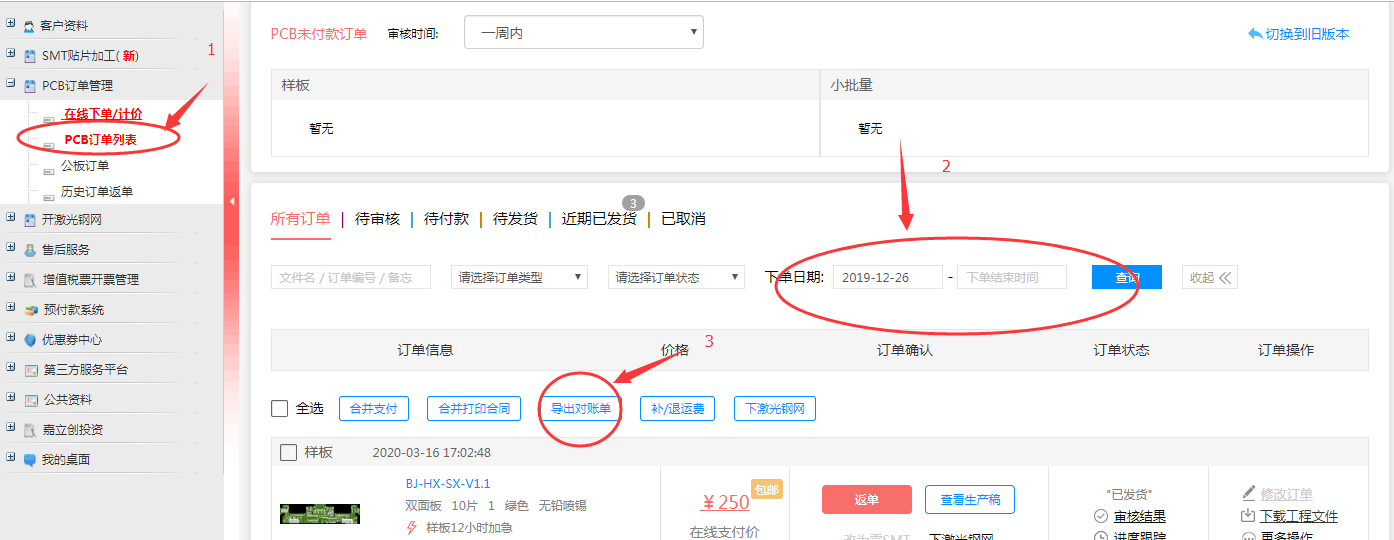Click the 导出对账单 button
1394x540 pixels.
point(580,408)
